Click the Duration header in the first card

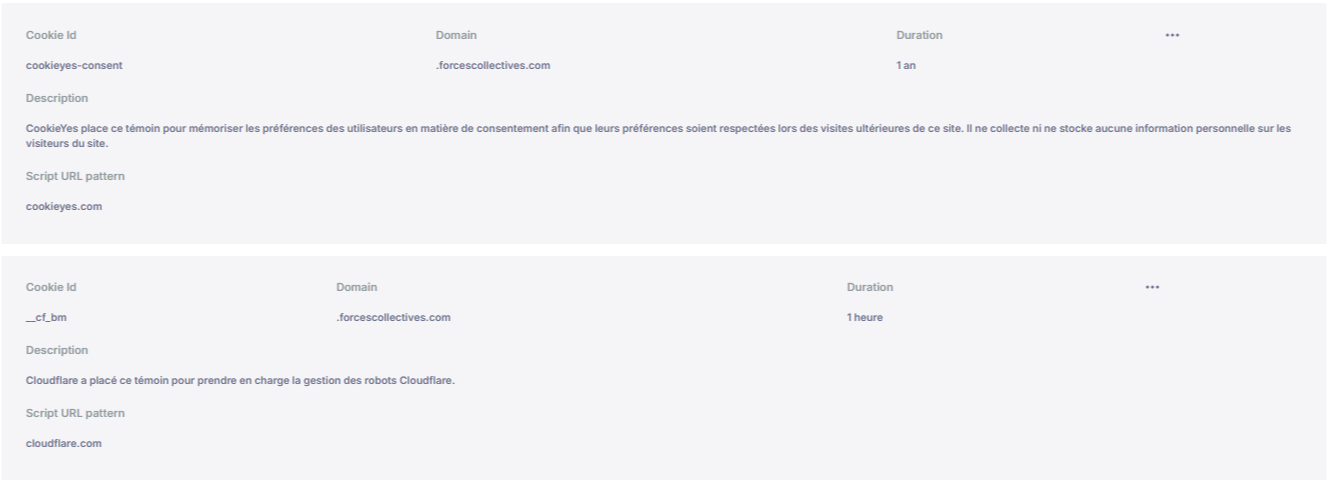tap(920, 35)
